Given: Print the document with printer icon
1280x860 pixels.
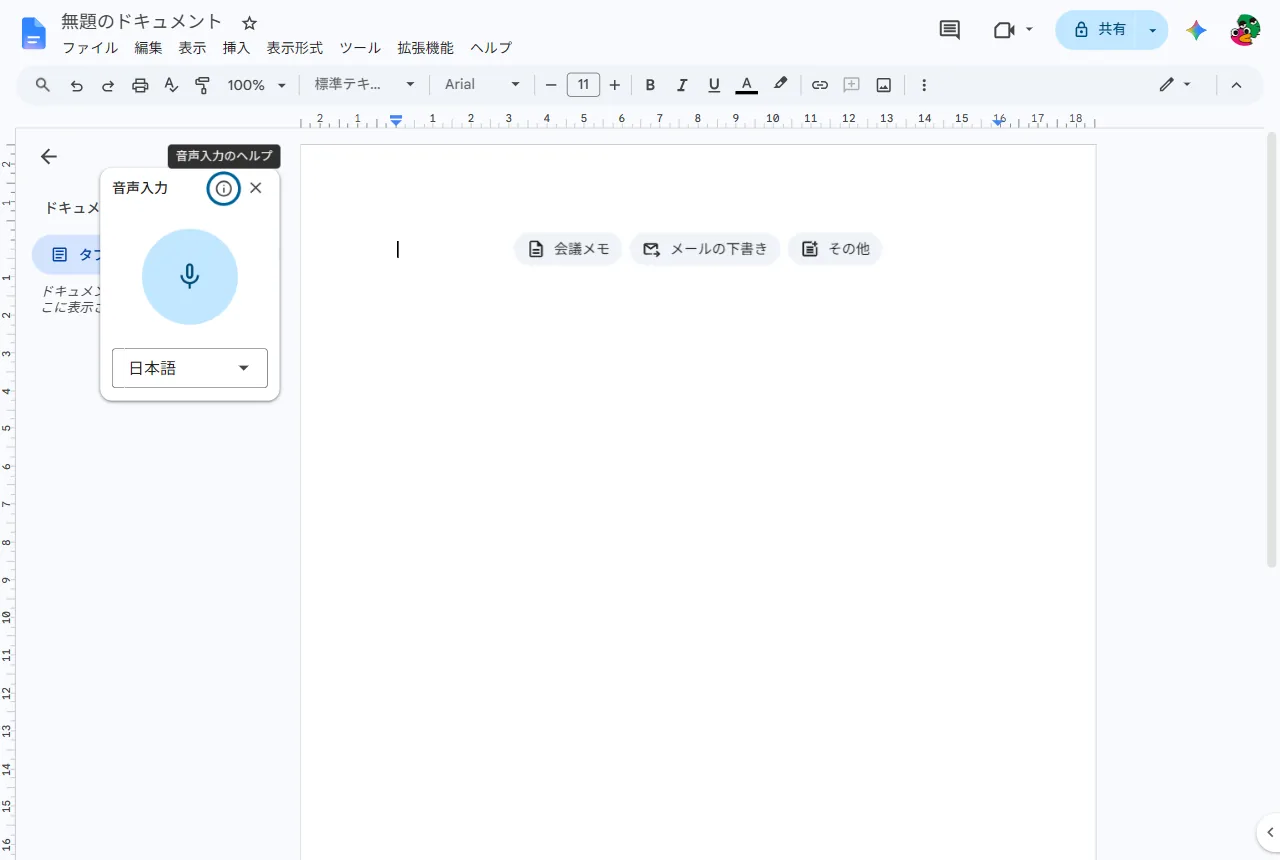Looking at the screenshot, I should click(140, 85).
